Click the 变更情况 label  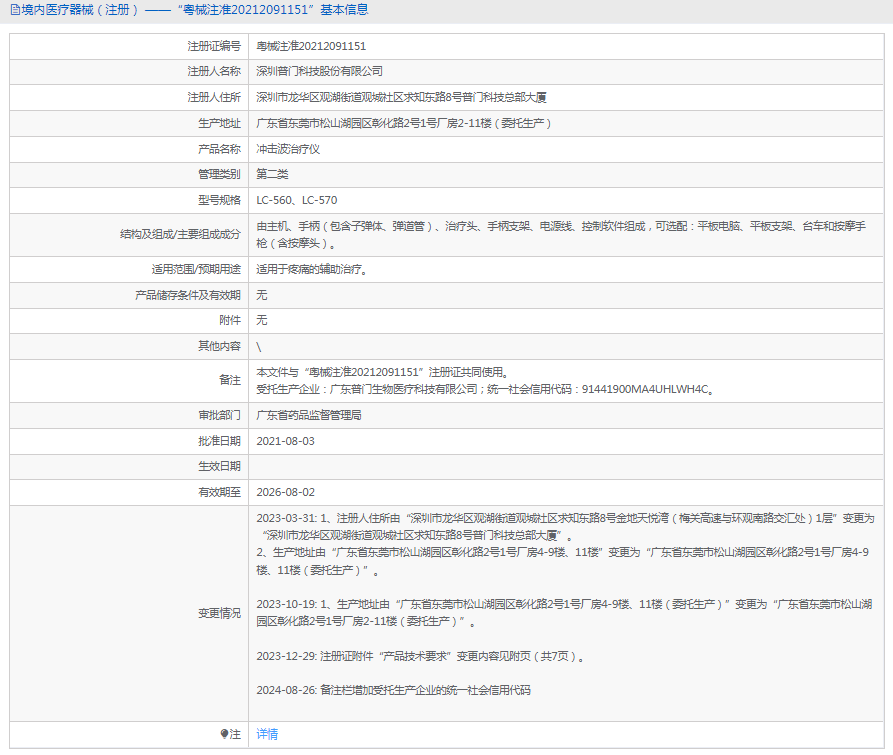pos(219,613)
